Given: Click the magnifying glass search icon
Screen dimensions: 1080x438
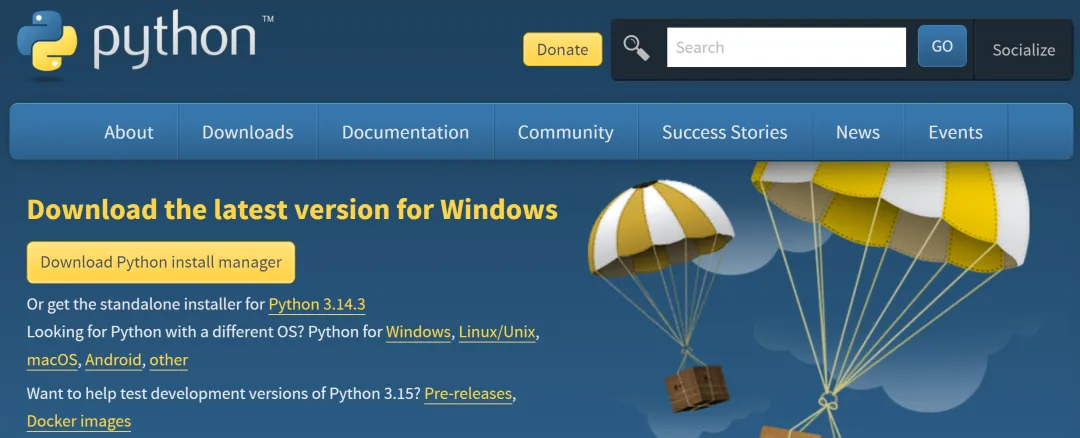Looking at the screenshot, I should [636, 48].
